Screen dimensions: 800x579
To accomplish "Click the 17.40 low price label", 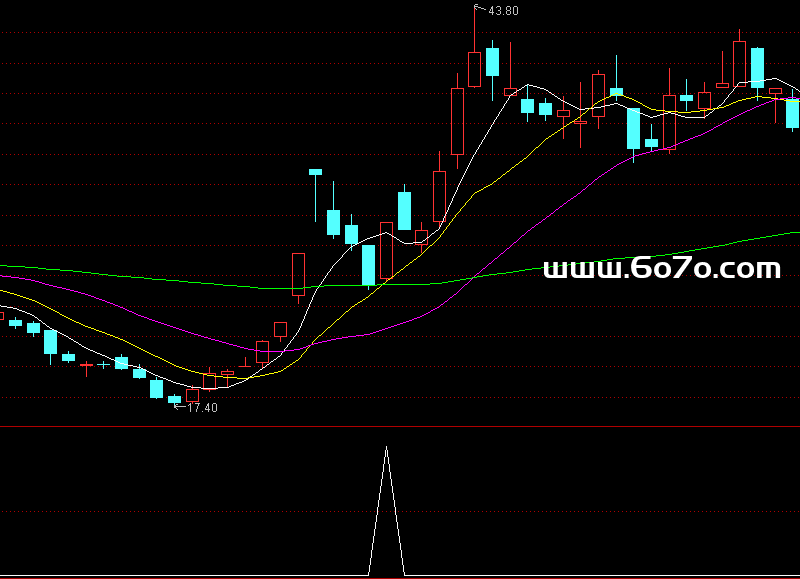I will pos(202,408).
